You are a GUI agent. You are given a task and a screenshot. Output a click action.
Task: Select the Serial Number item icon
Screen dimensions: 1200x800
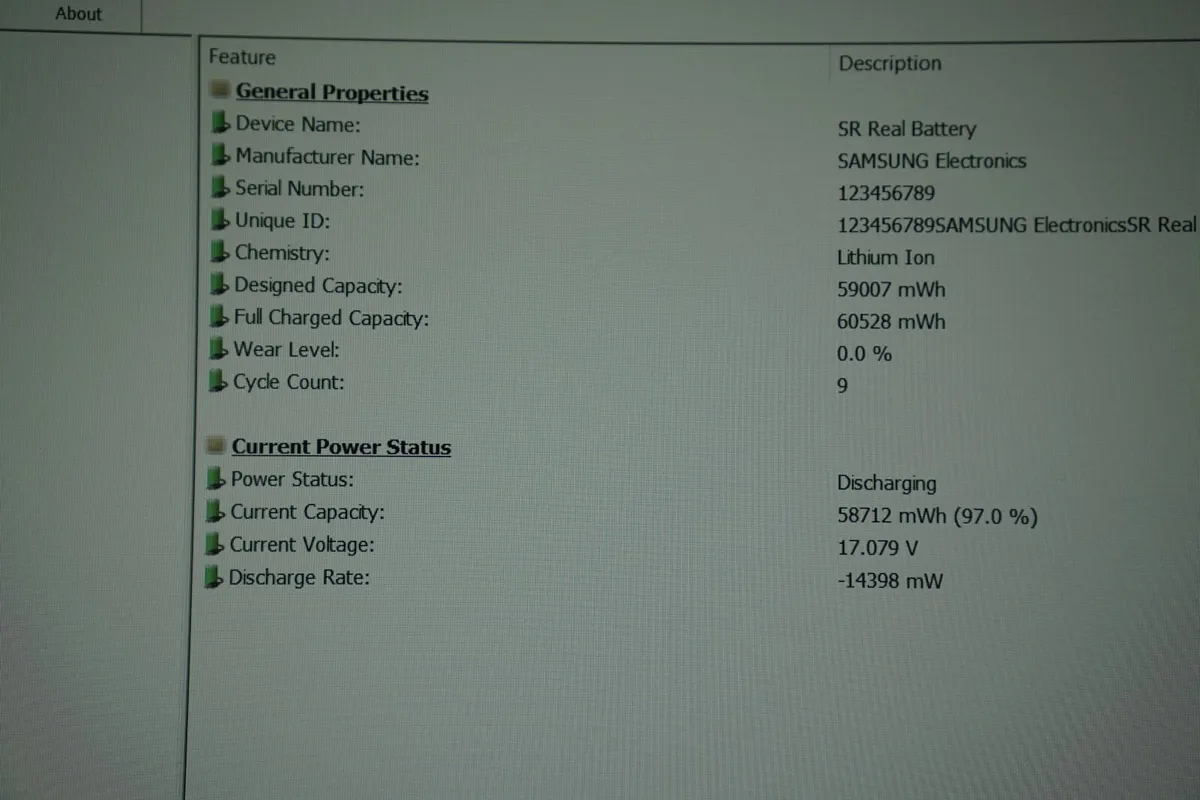tap(221, 188)
